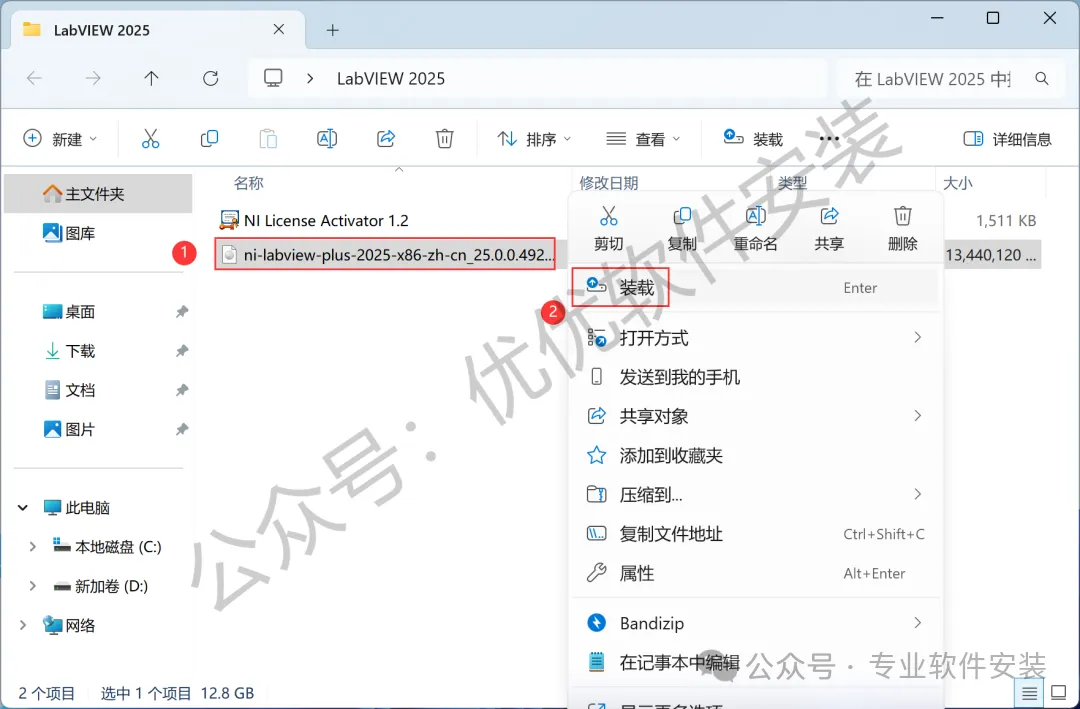Viewport: 1080px width, 709px height.
Task: Sort by the 修改日期 column header
Action: click(x=609, y=183)
